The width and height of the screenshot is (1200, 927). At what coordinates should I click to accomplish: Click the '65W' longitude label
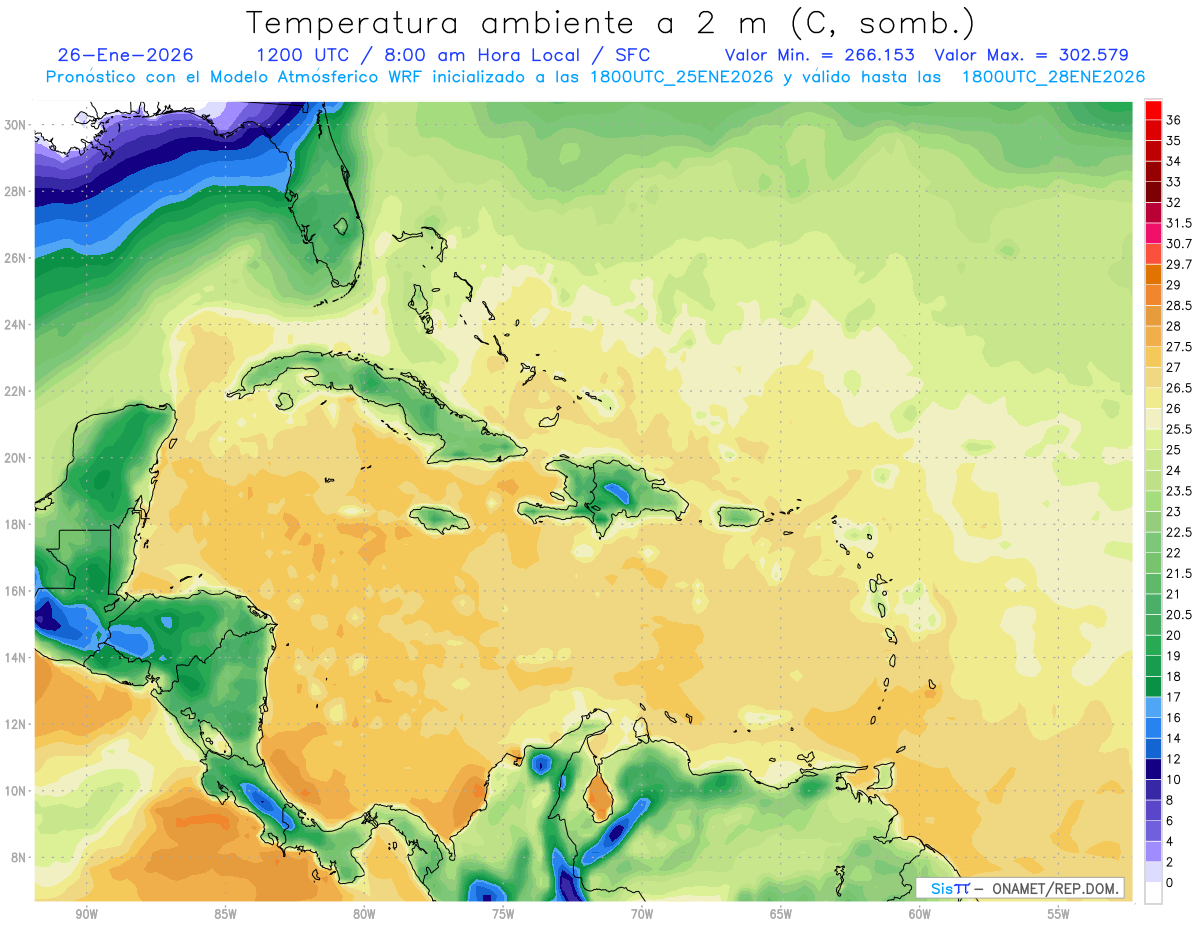pos(781,914)
